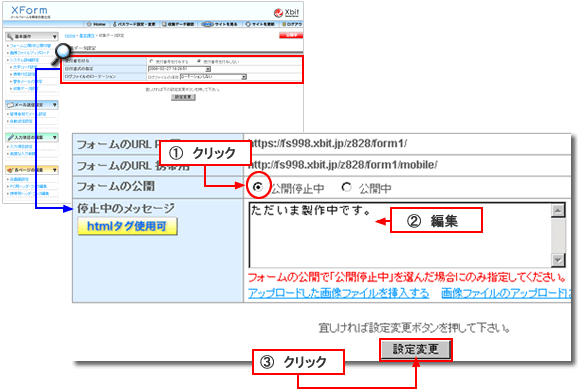Click 画像ファイルのアップロード link

(x=506, y=293)
